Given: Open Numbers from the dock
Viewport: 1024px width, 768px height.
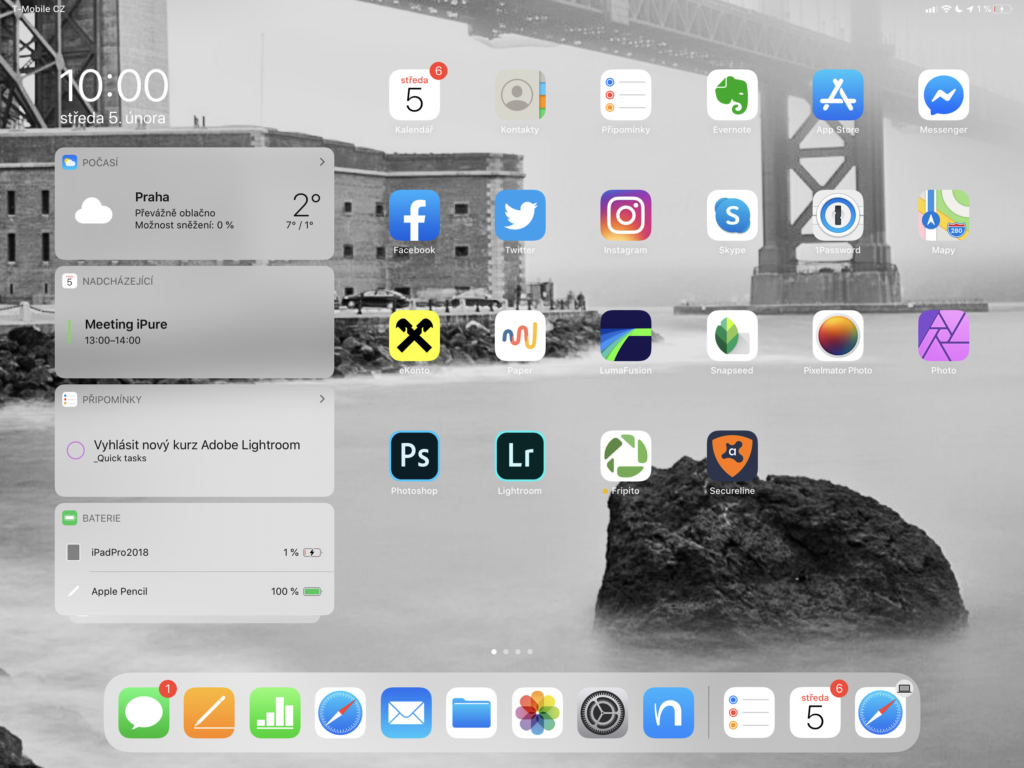Looking at the screenshot, I should coord(275,712).
